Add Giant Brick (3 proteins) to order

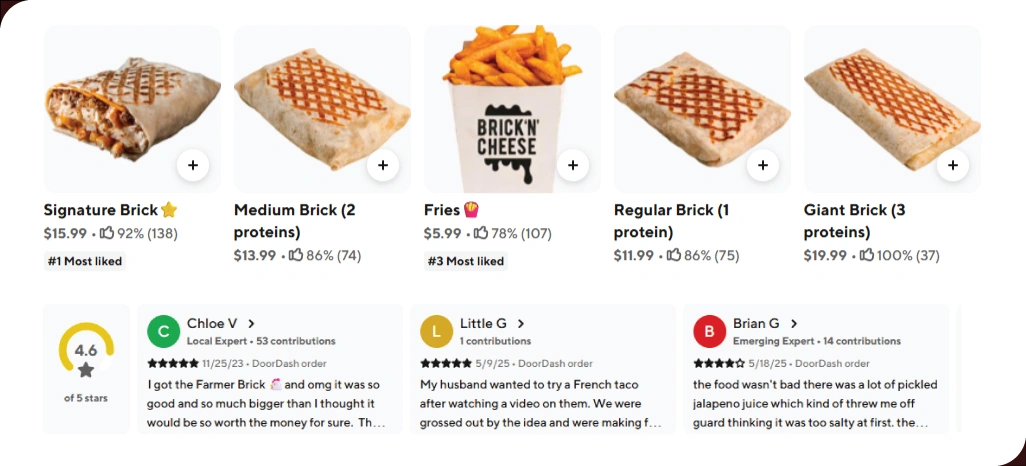click(x=953, y=165)
